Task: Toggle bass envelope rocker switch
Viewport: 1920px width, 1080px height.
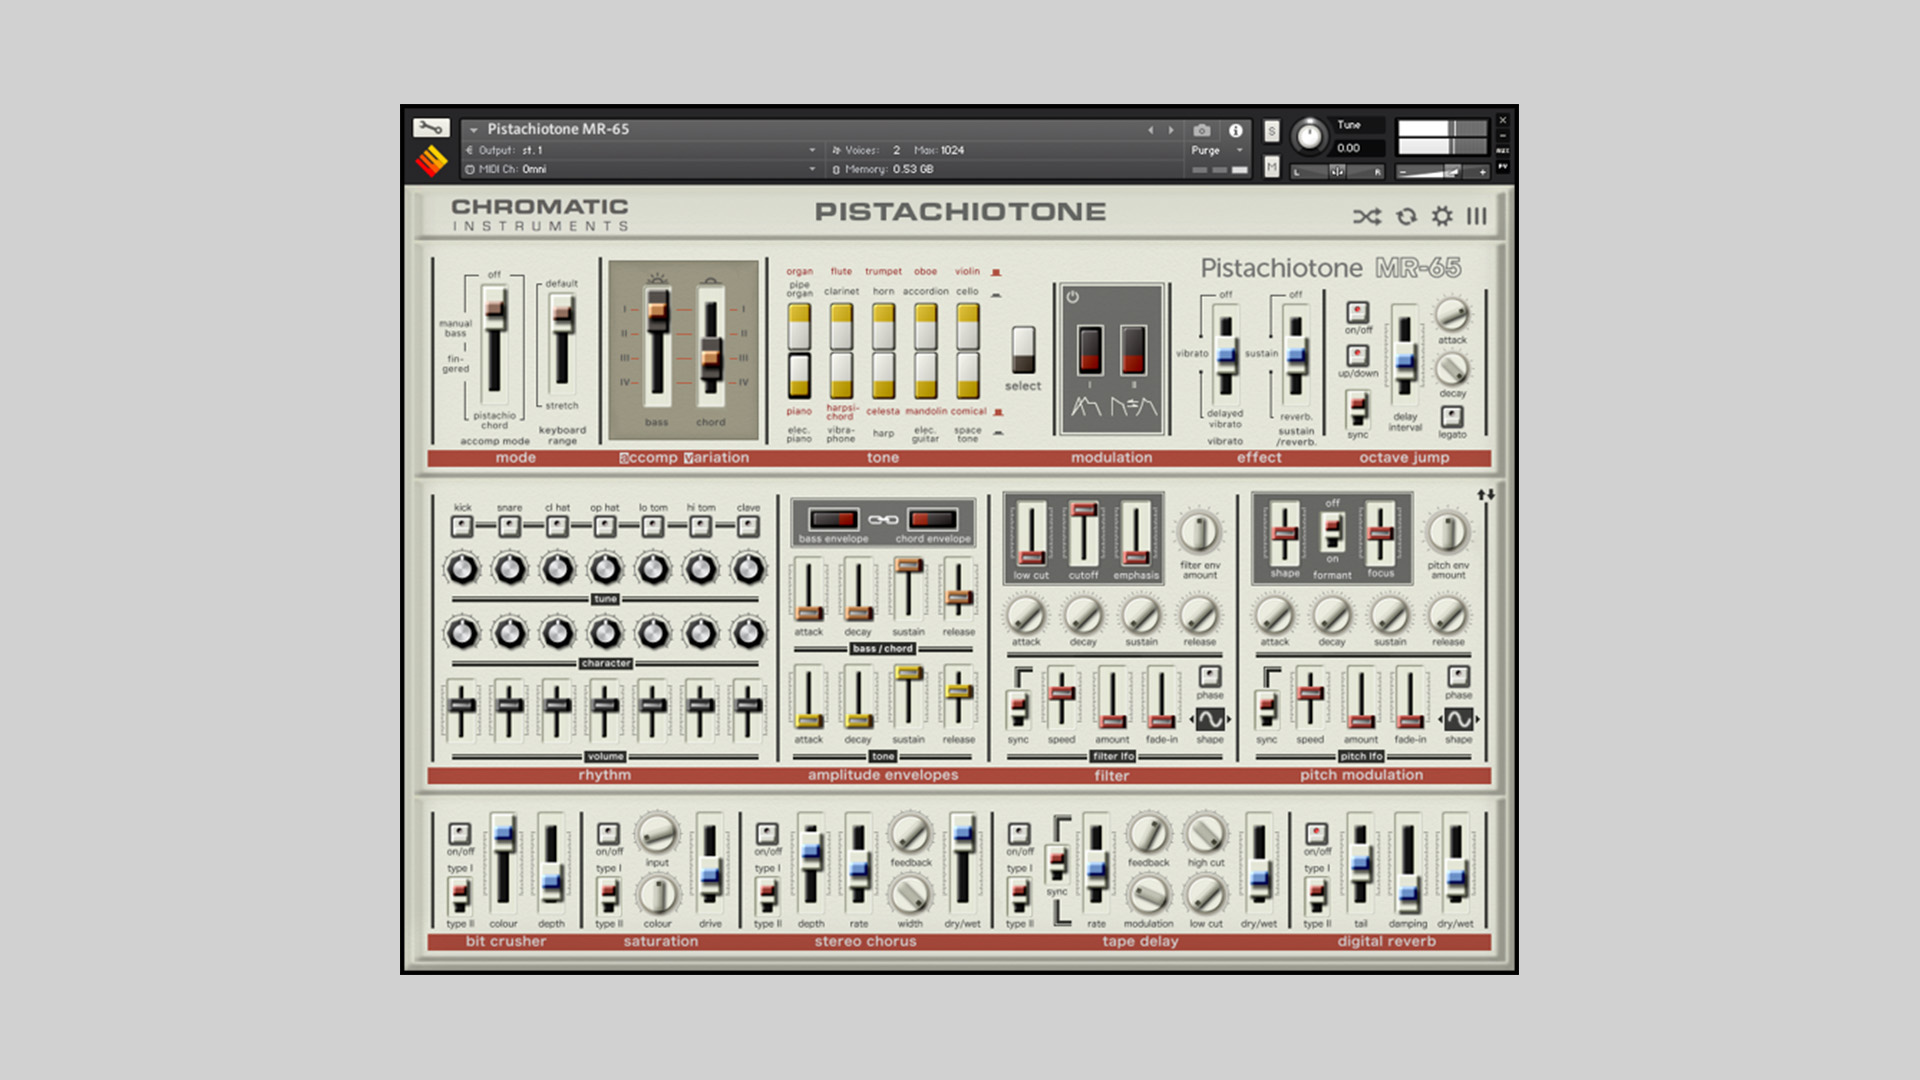Action: click(834, 519)
